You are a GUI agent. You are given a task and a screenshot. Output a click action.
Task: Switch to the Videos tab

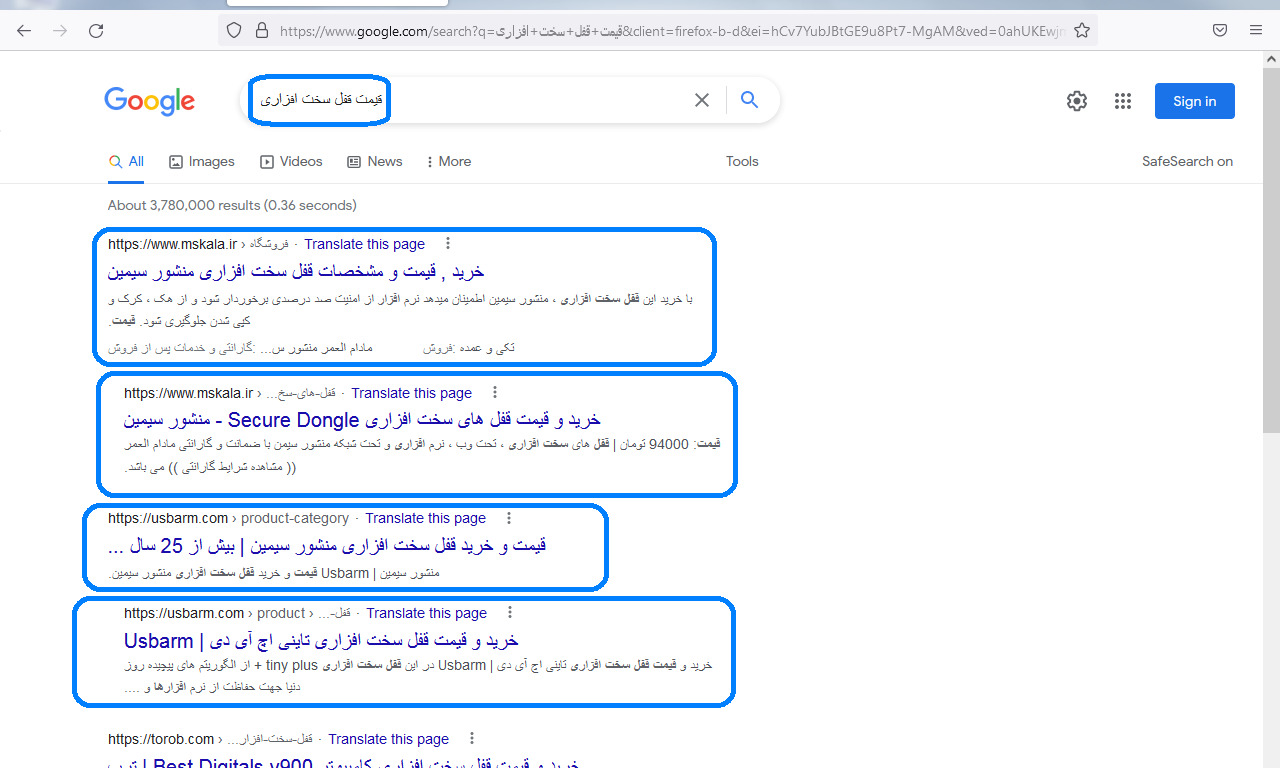point(291,161)
